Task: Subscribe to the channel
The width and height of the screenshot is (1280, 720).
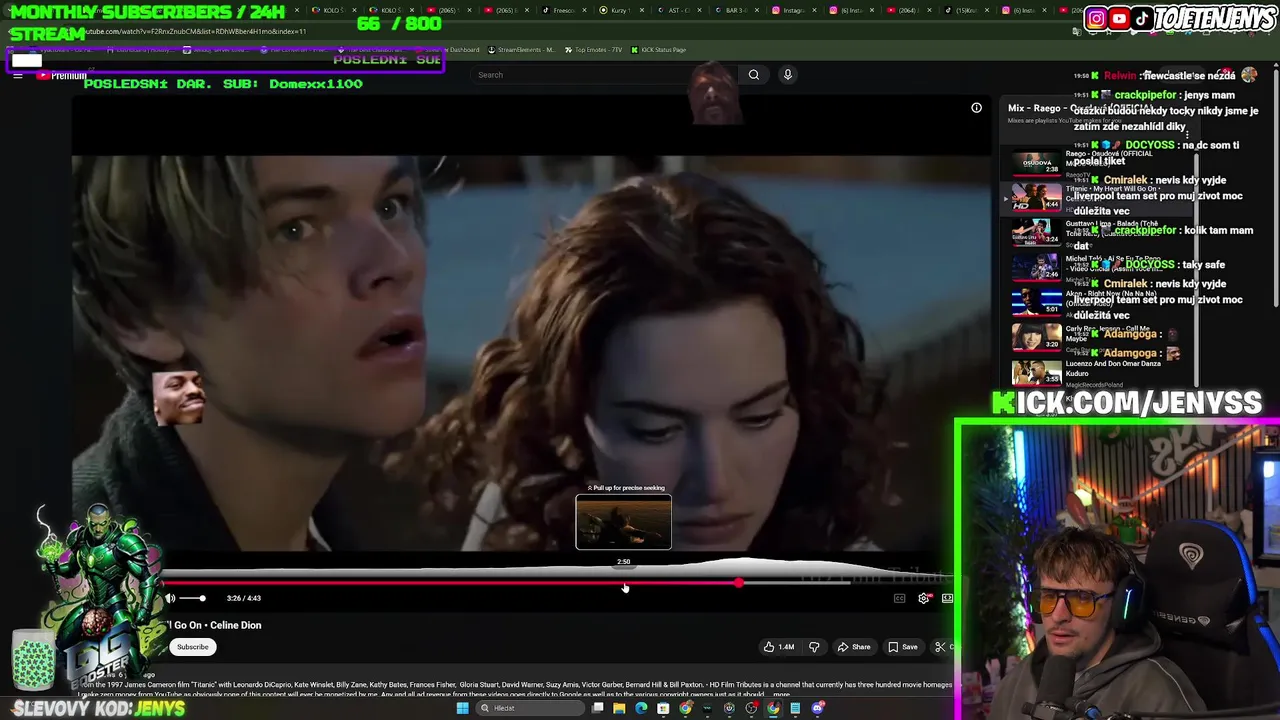Action: tap(193, 647)
